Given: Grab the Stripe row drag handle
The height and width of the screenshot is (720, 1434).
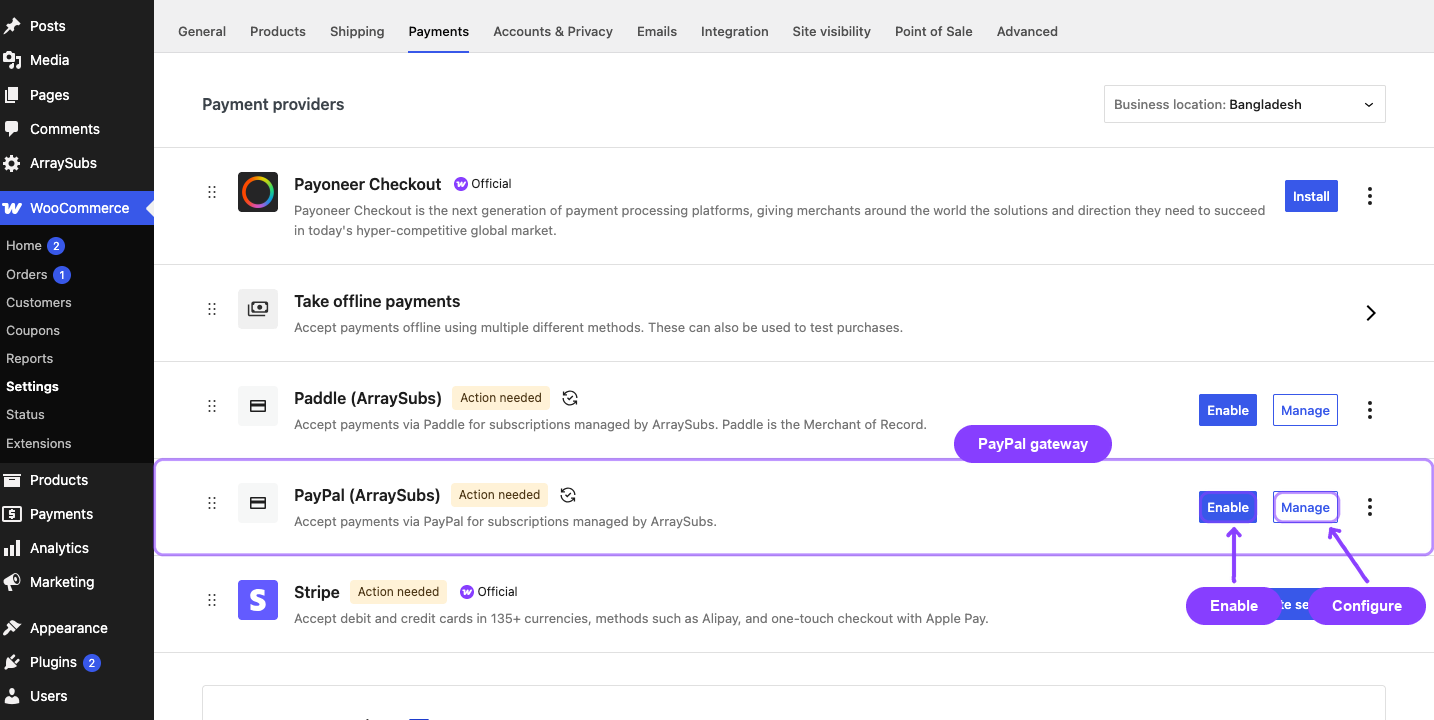Looking at the screenshot, I should [212, 600].
